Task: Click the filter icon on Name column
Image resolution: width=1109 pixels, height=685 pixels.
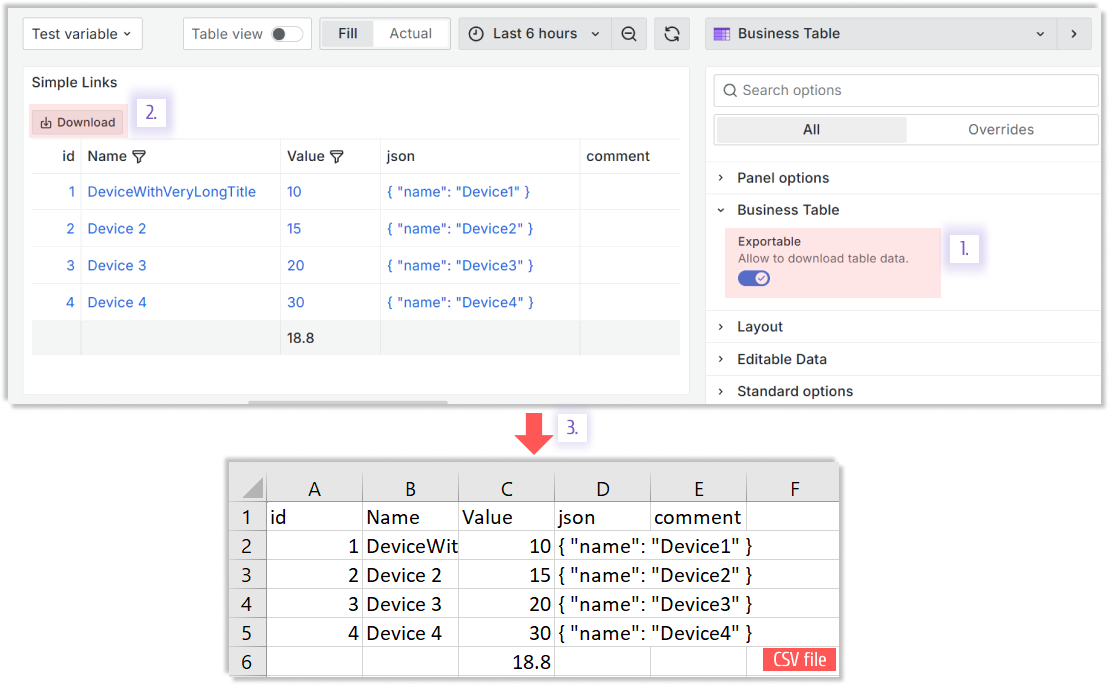Action: point(139,156)
